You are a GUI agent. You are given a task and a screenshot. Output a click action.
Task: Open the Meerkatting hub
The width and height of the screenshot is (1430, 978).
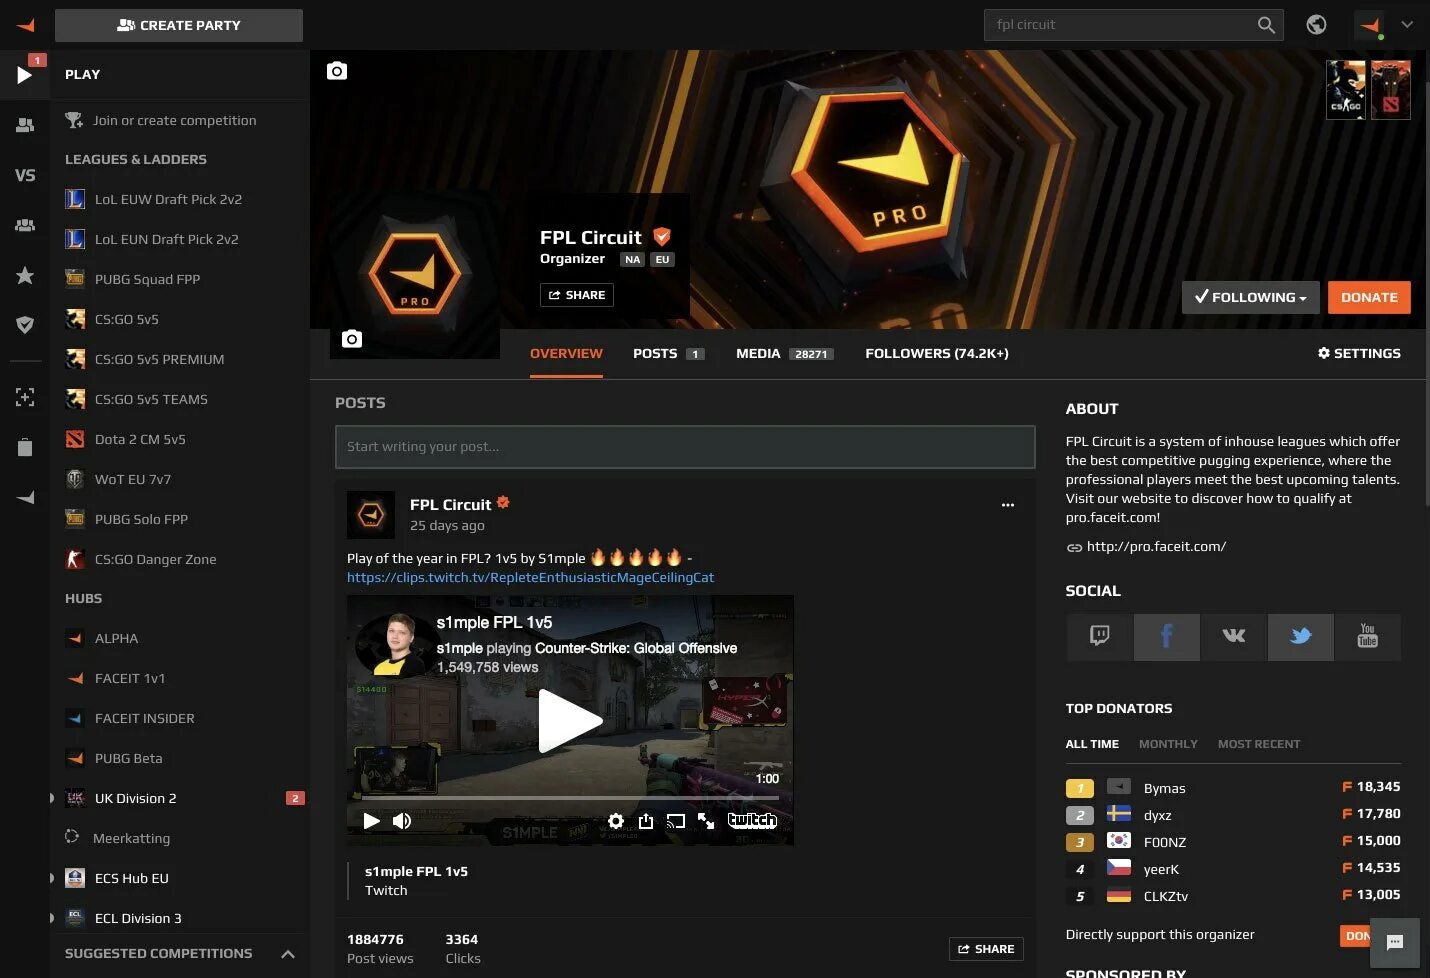pos(131,838)
